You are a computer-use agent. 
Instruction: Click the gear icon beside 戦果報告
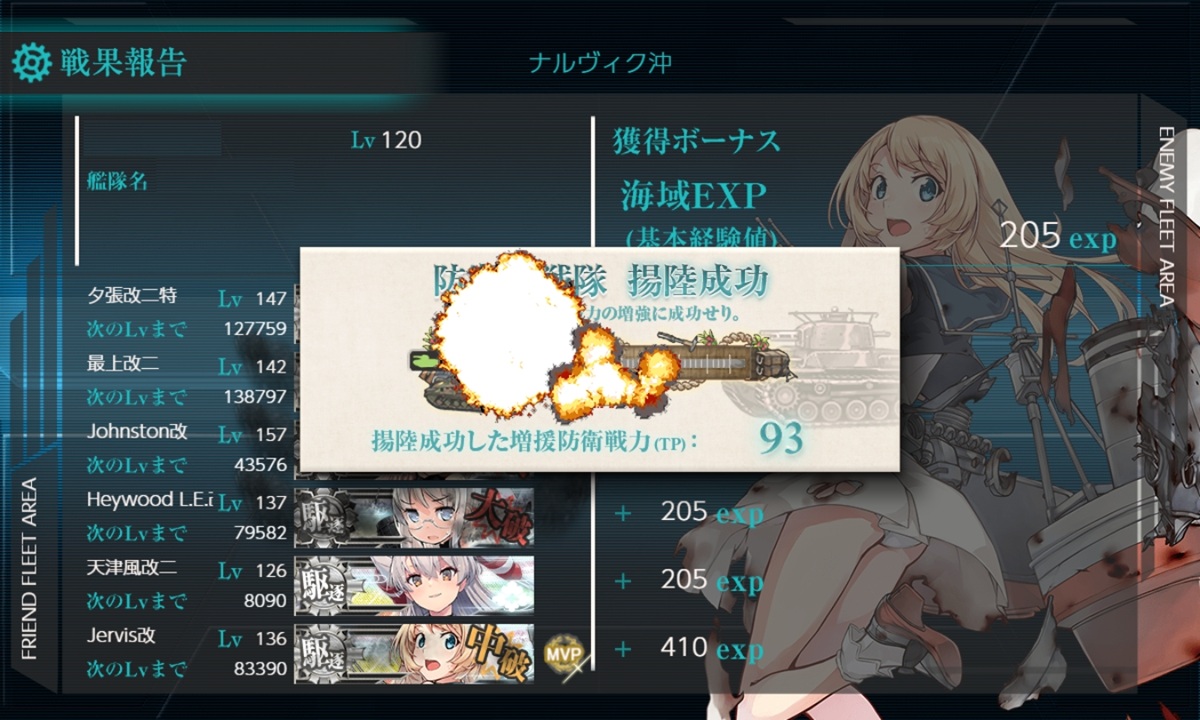[x=30, y=64]
